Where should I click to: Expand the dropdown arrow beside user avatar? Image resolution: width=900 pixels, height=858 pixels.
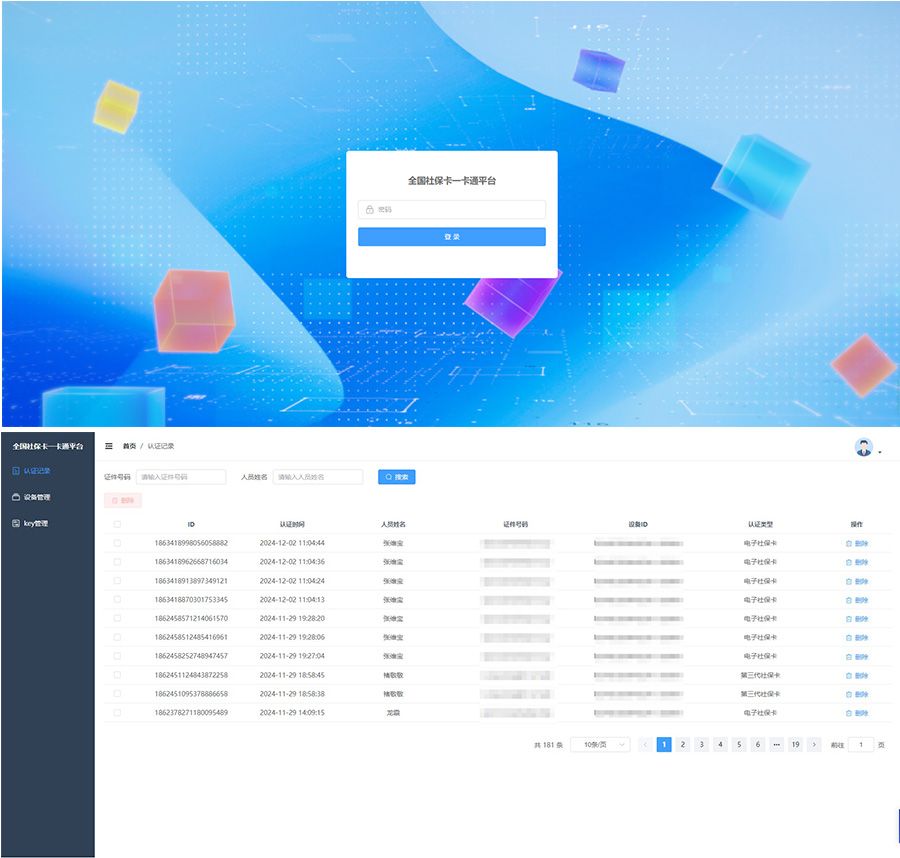point(880,453)
